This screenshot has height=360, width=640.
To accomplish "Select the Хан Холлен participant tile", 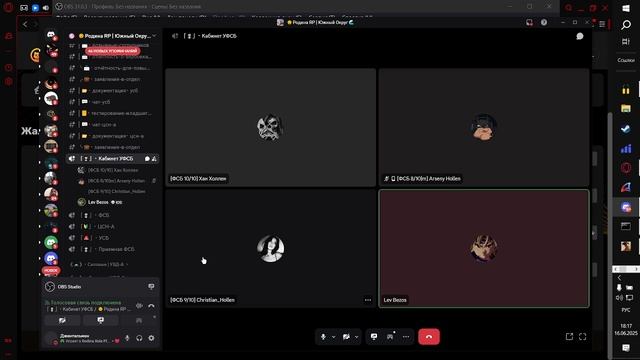I will click(x=271, y=127).
